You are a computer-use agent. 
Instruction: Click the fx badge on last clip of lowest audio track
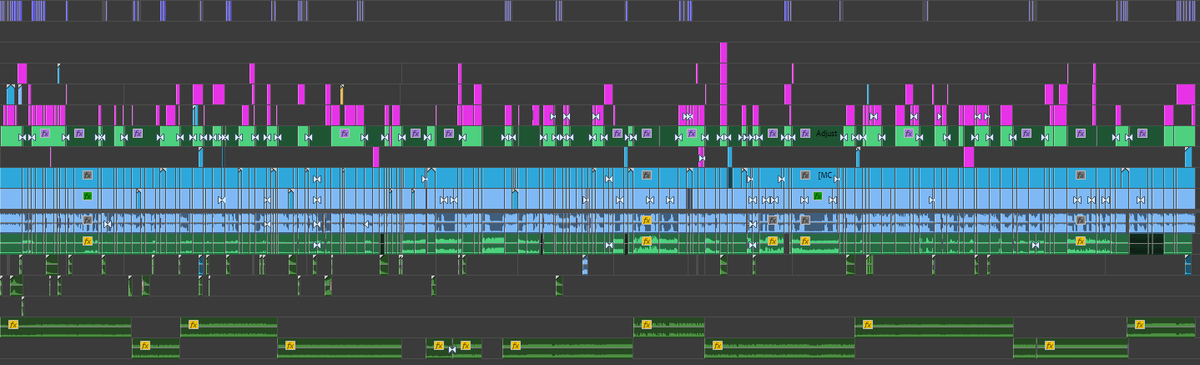point(1049,346)
